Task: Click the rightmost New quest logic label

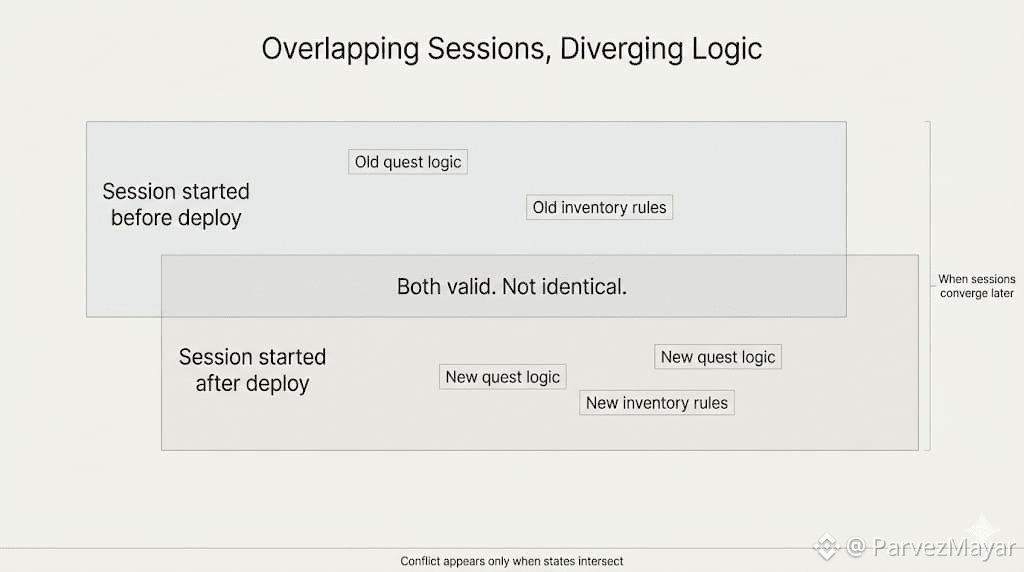Action: 718,357
